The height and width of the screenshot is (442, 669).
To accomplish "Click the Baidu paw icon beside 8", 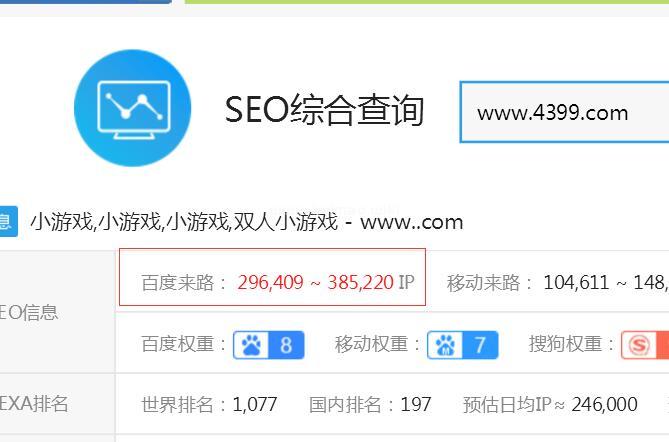I will tap(252, 345).
